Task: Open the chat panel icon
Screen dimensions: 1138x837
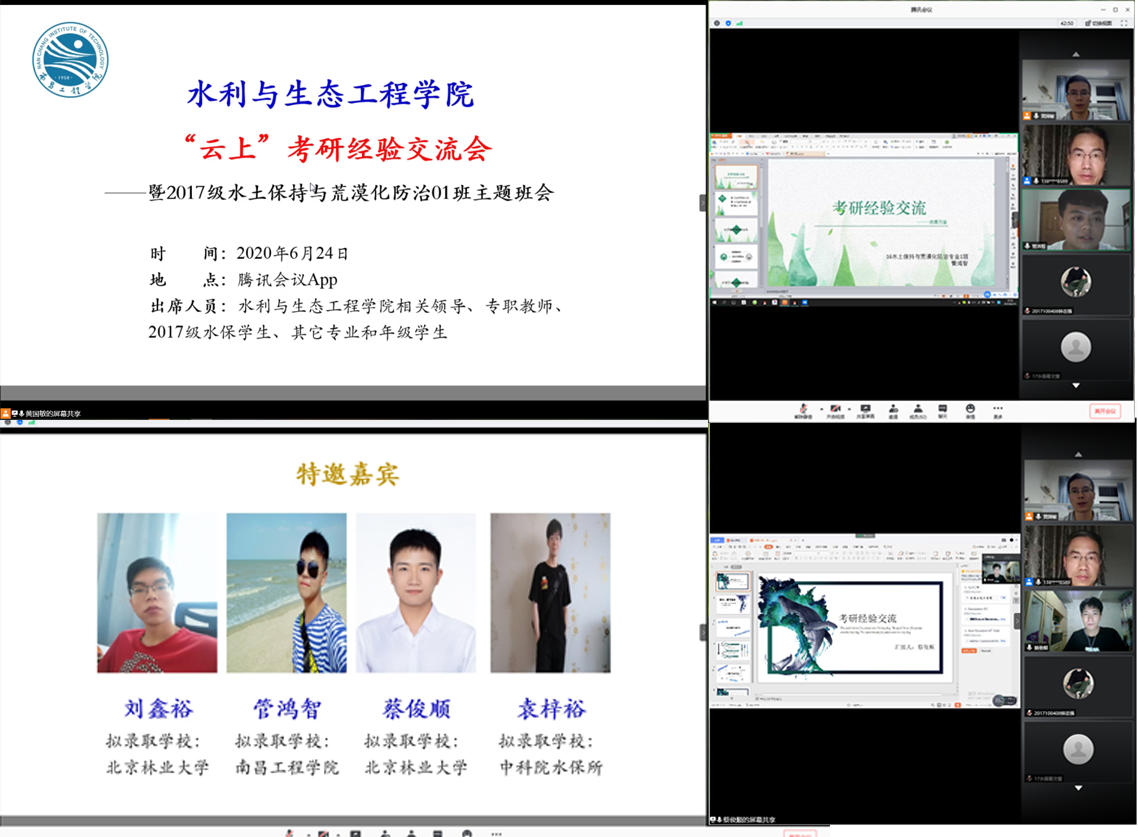Action: pos(943,410)
